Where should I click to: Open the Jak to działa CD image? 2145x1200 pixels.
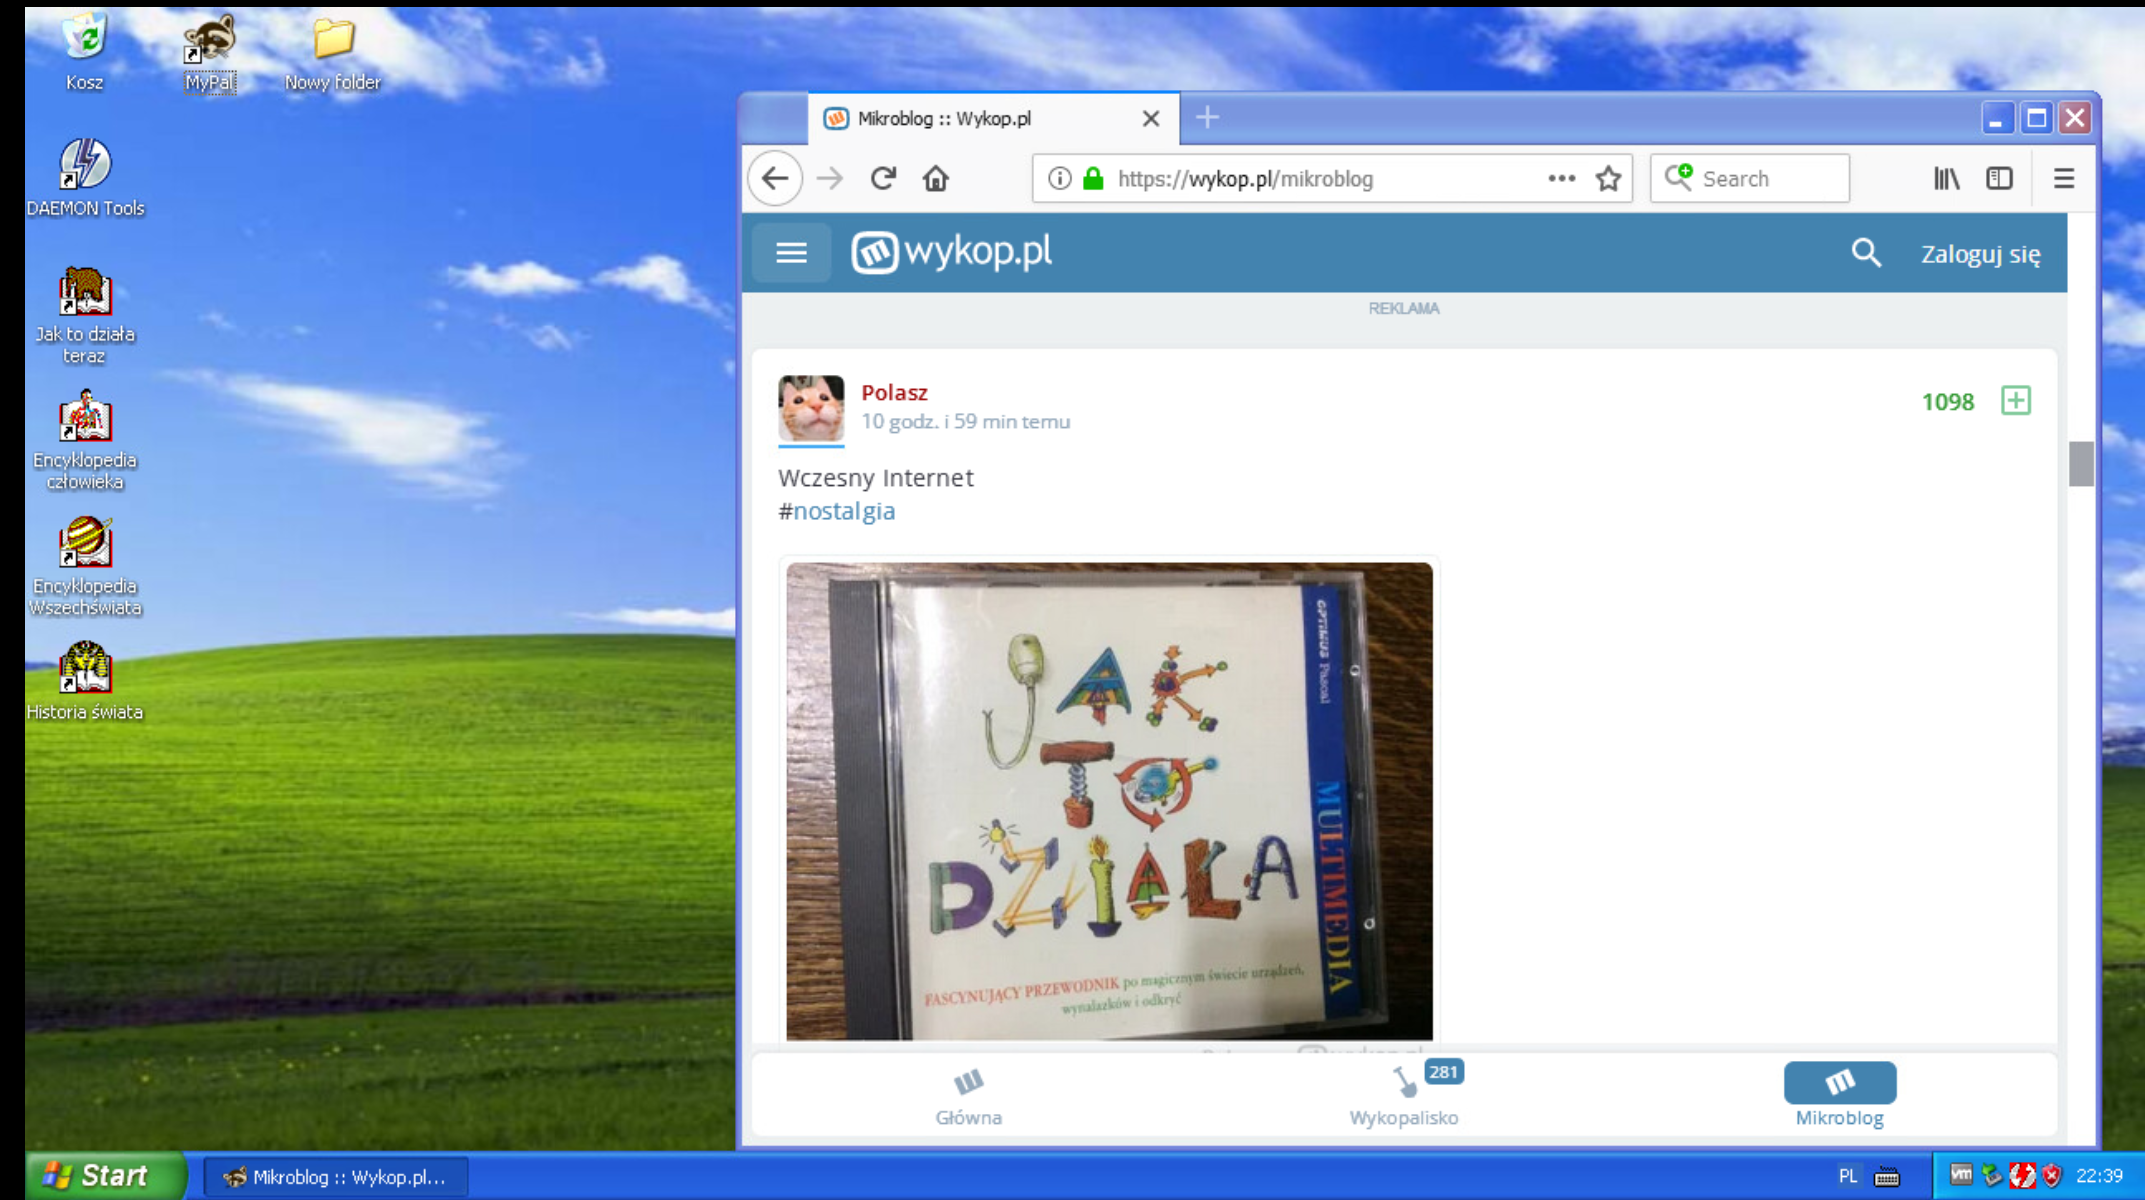coord(1109,800)
